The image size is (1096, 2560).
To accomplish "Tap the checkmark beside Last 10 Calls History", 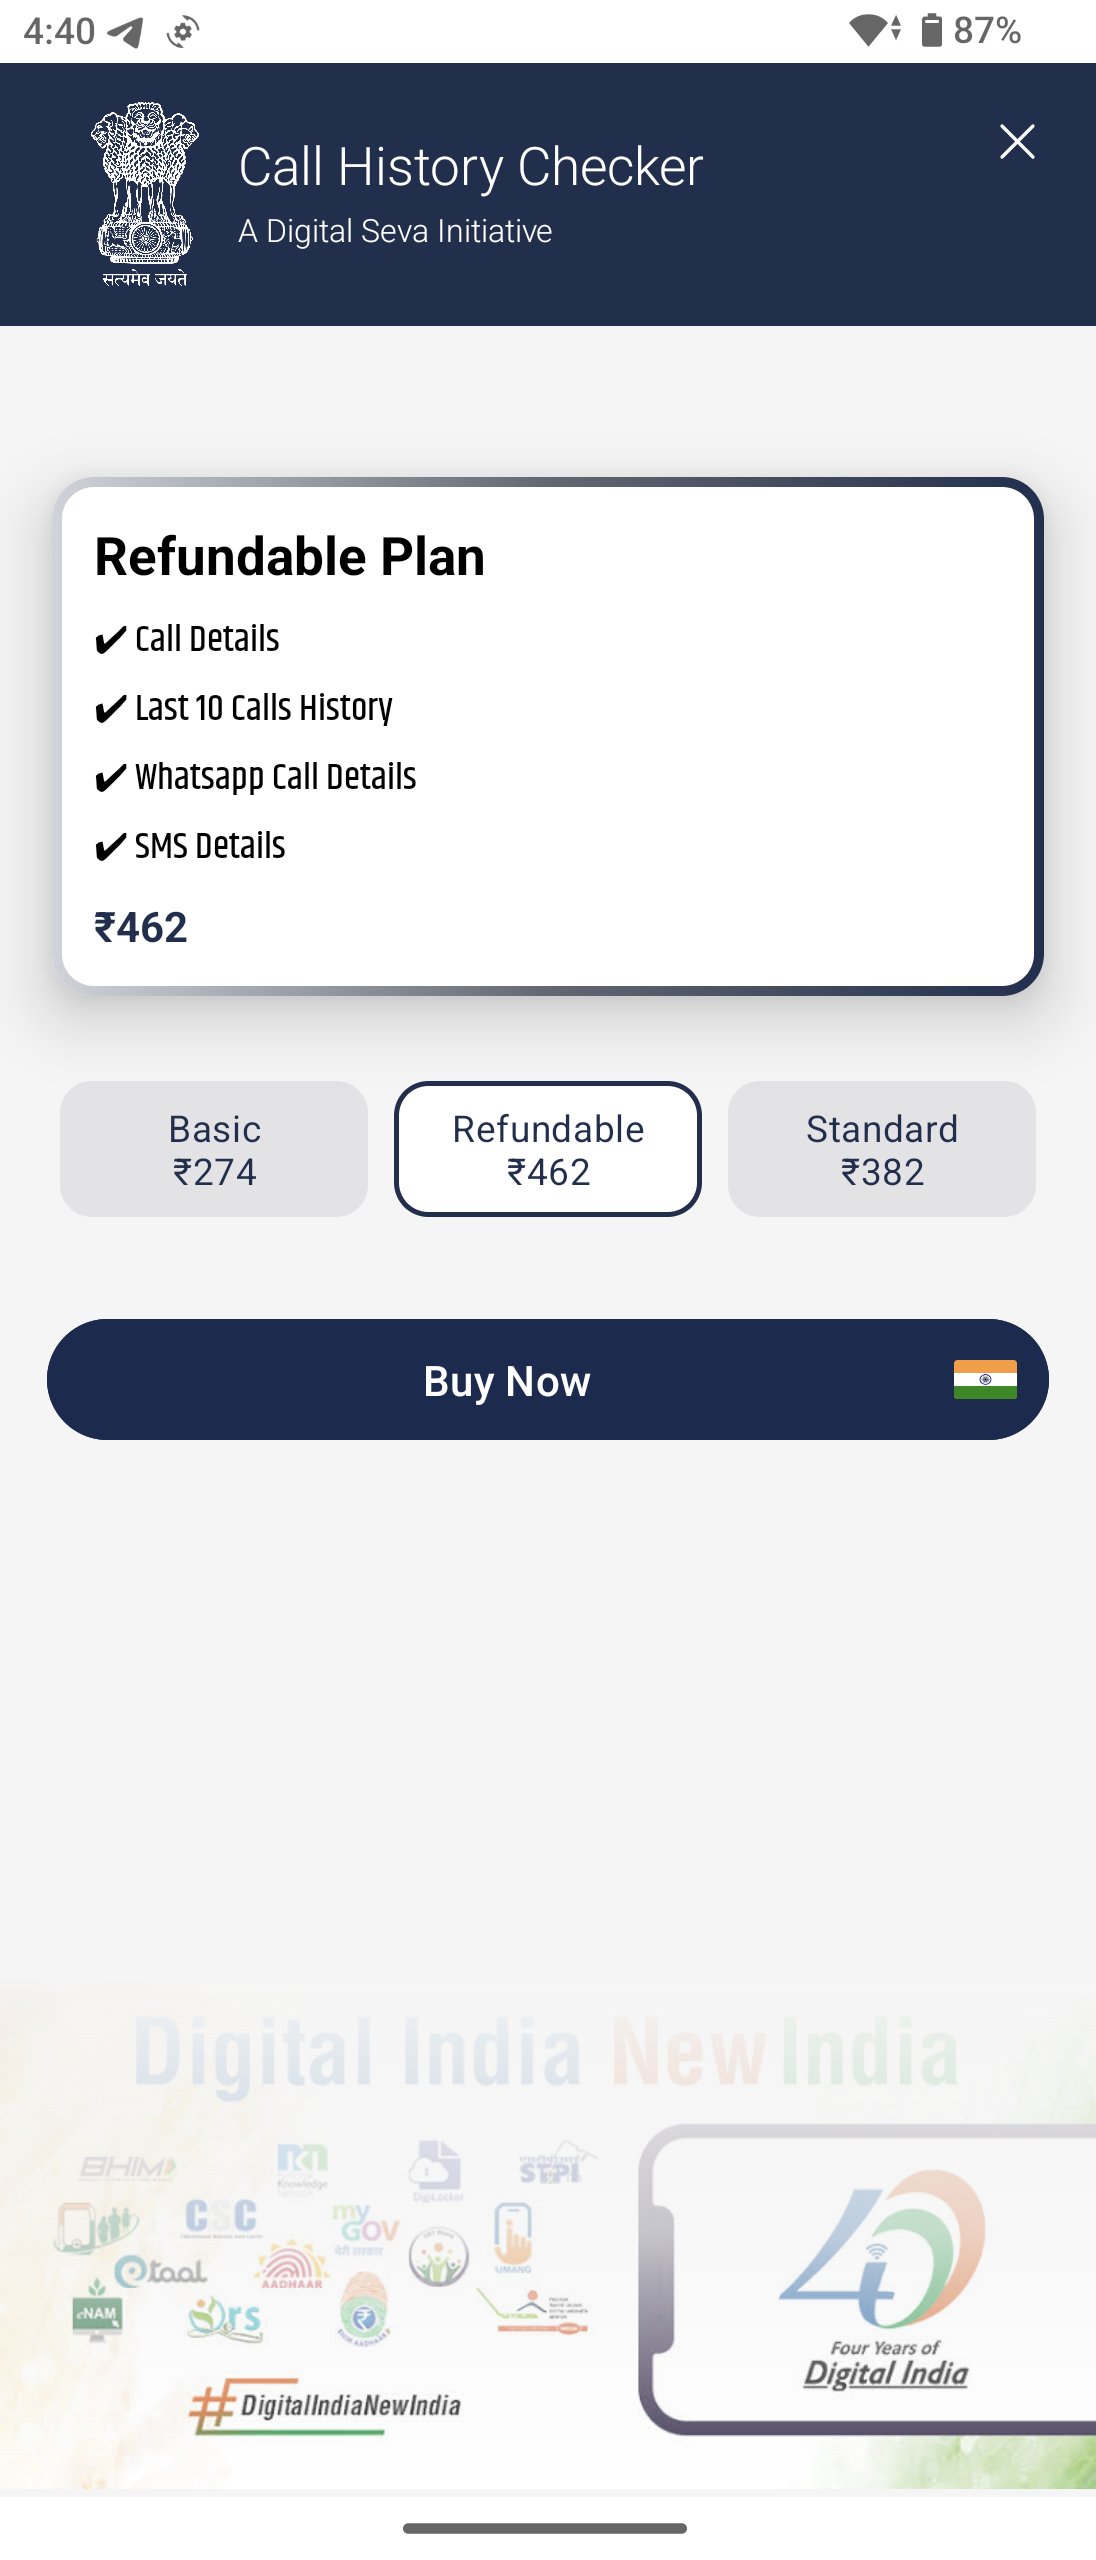I will [110, 709].
